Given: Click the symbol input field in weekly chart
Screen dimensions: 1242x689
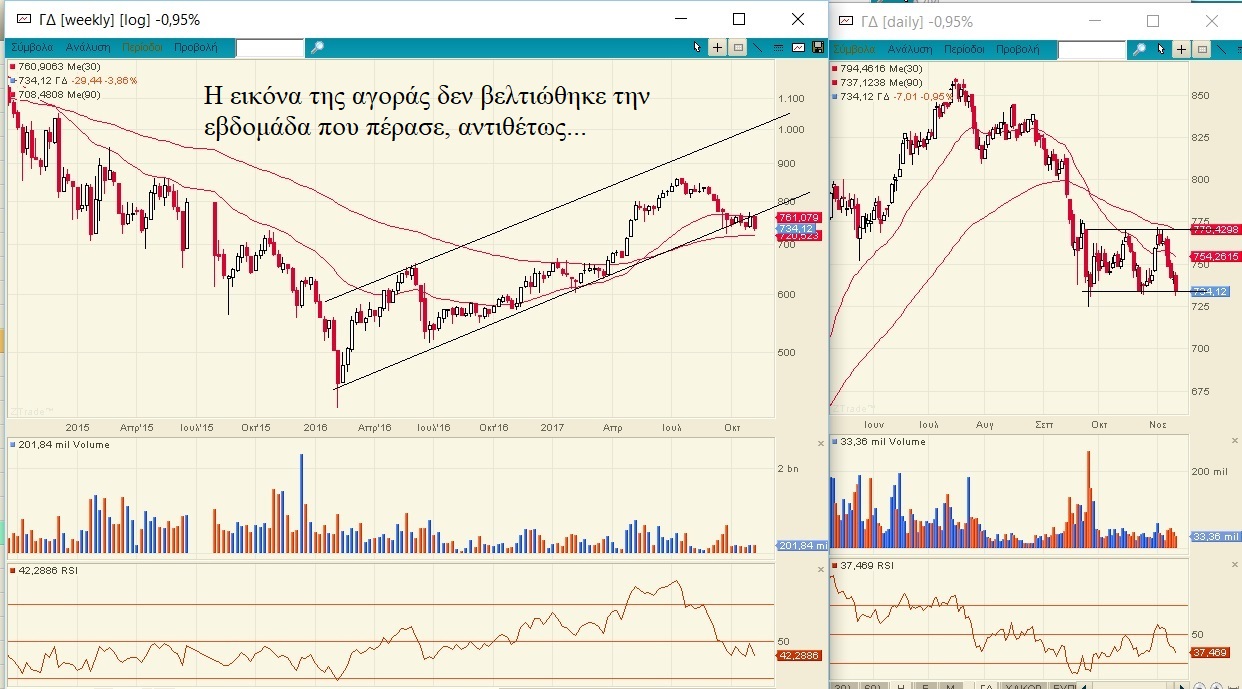Looking at the screenshot, I should 270,47.
